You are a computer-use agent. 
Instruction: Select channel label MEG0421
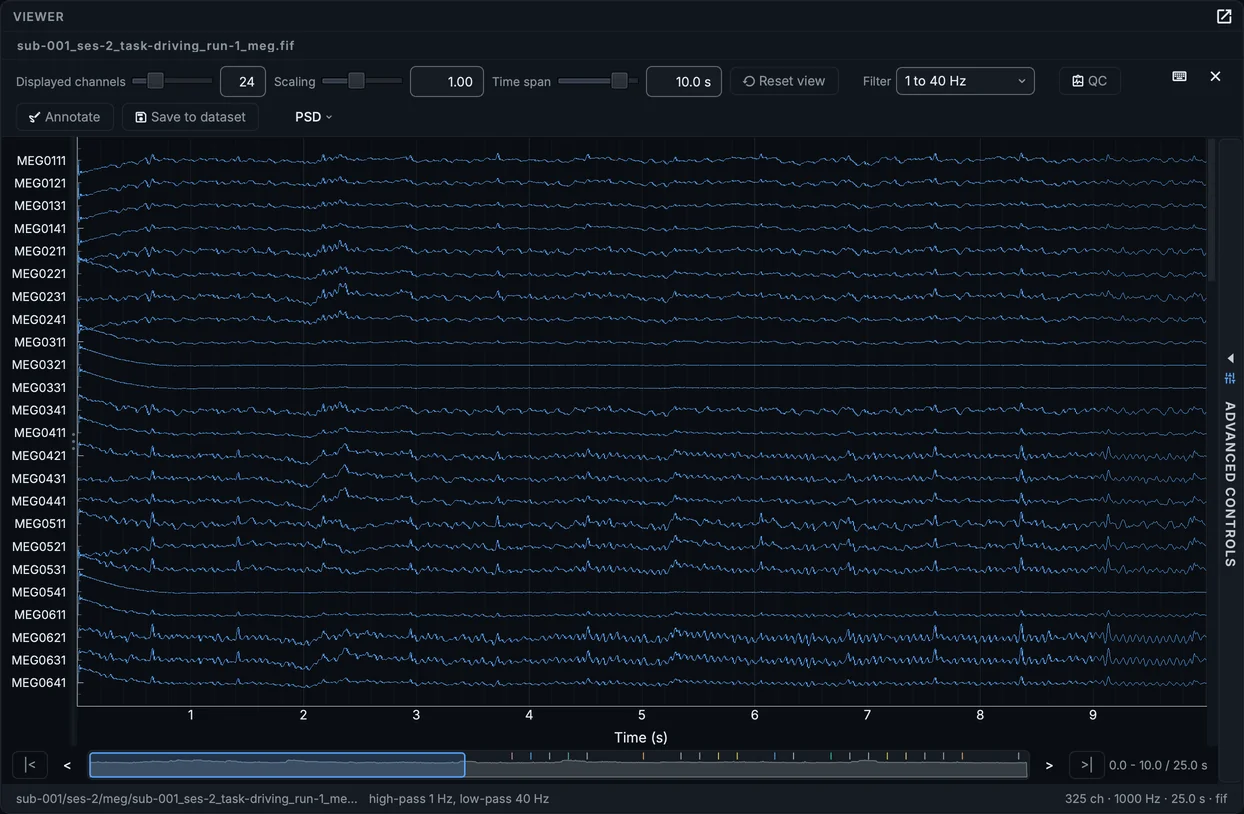pyautogui.click(x=40, y=456)
